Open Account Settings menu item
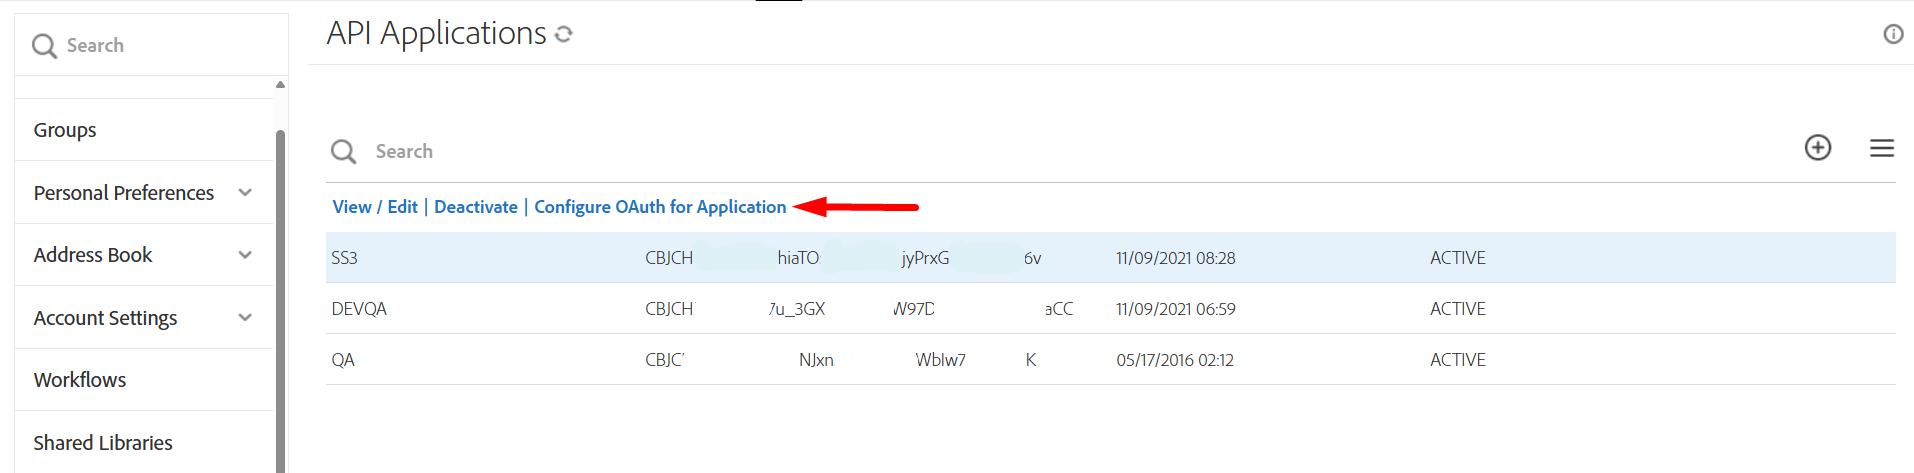This screenshot has width=1914, height=473. tap(105, 318)
